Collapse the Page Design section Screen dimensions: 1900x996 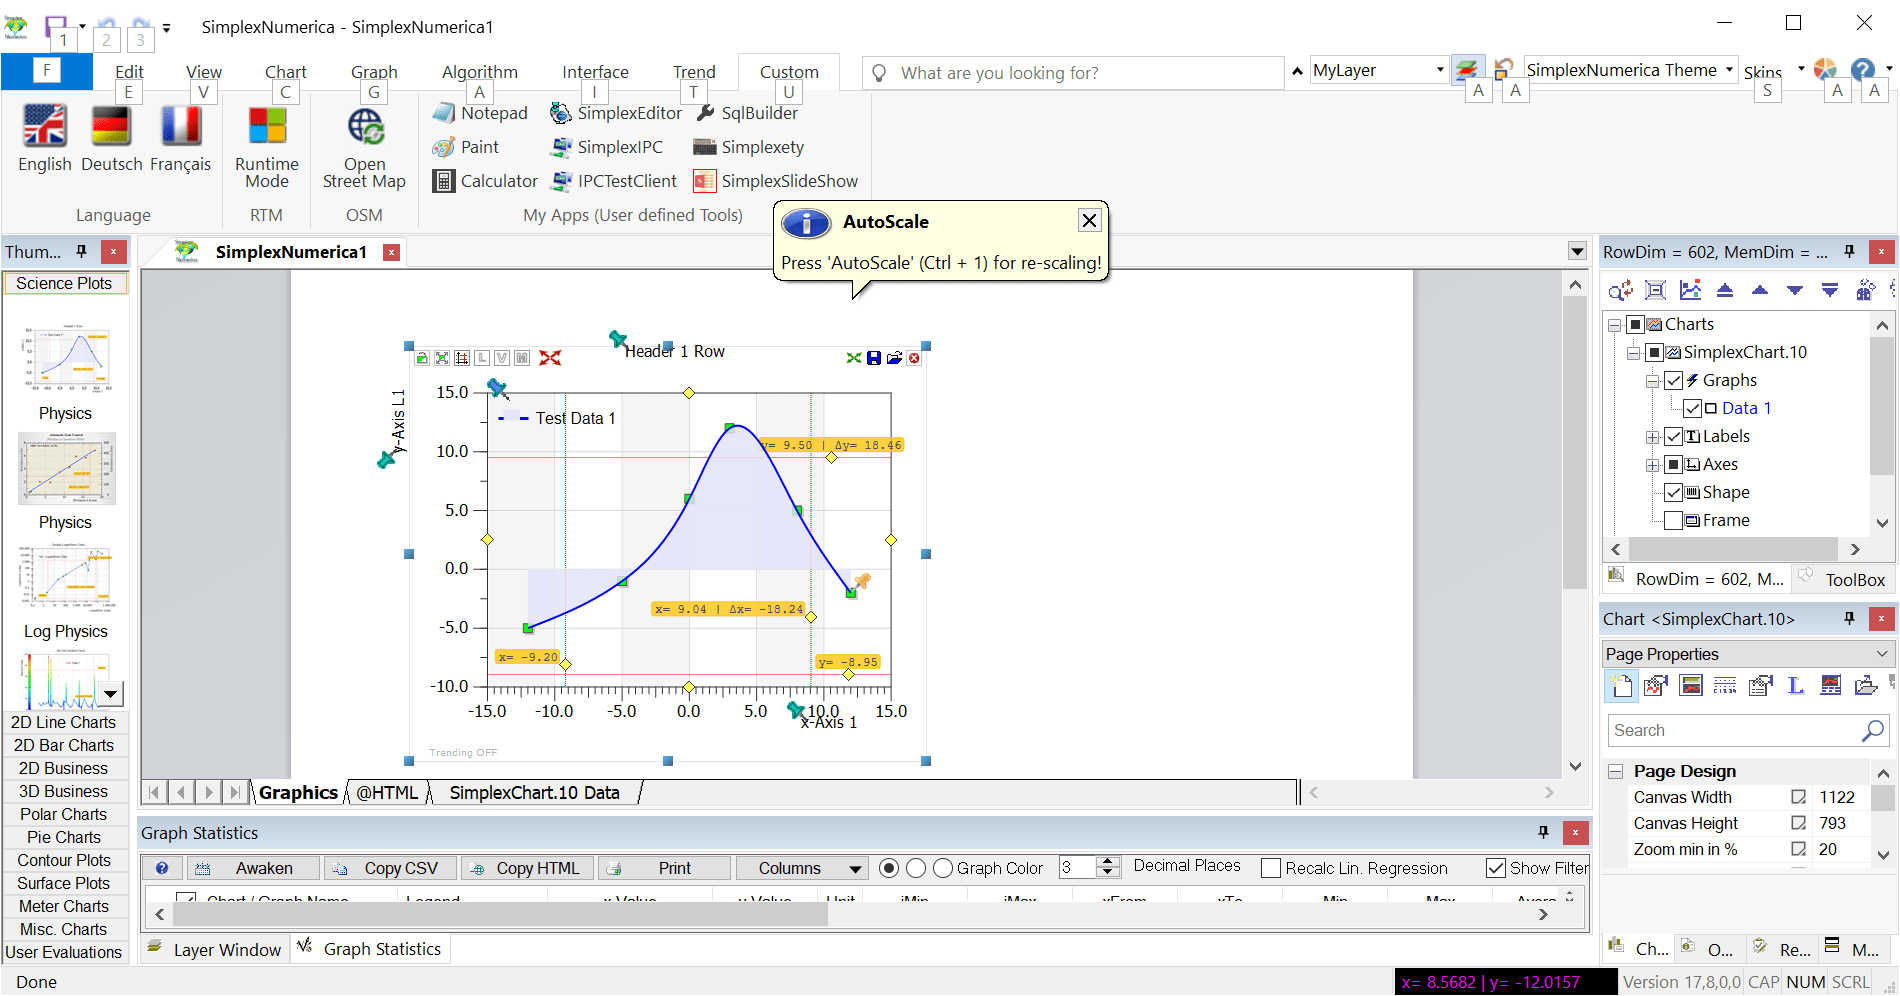(1615, 771)
